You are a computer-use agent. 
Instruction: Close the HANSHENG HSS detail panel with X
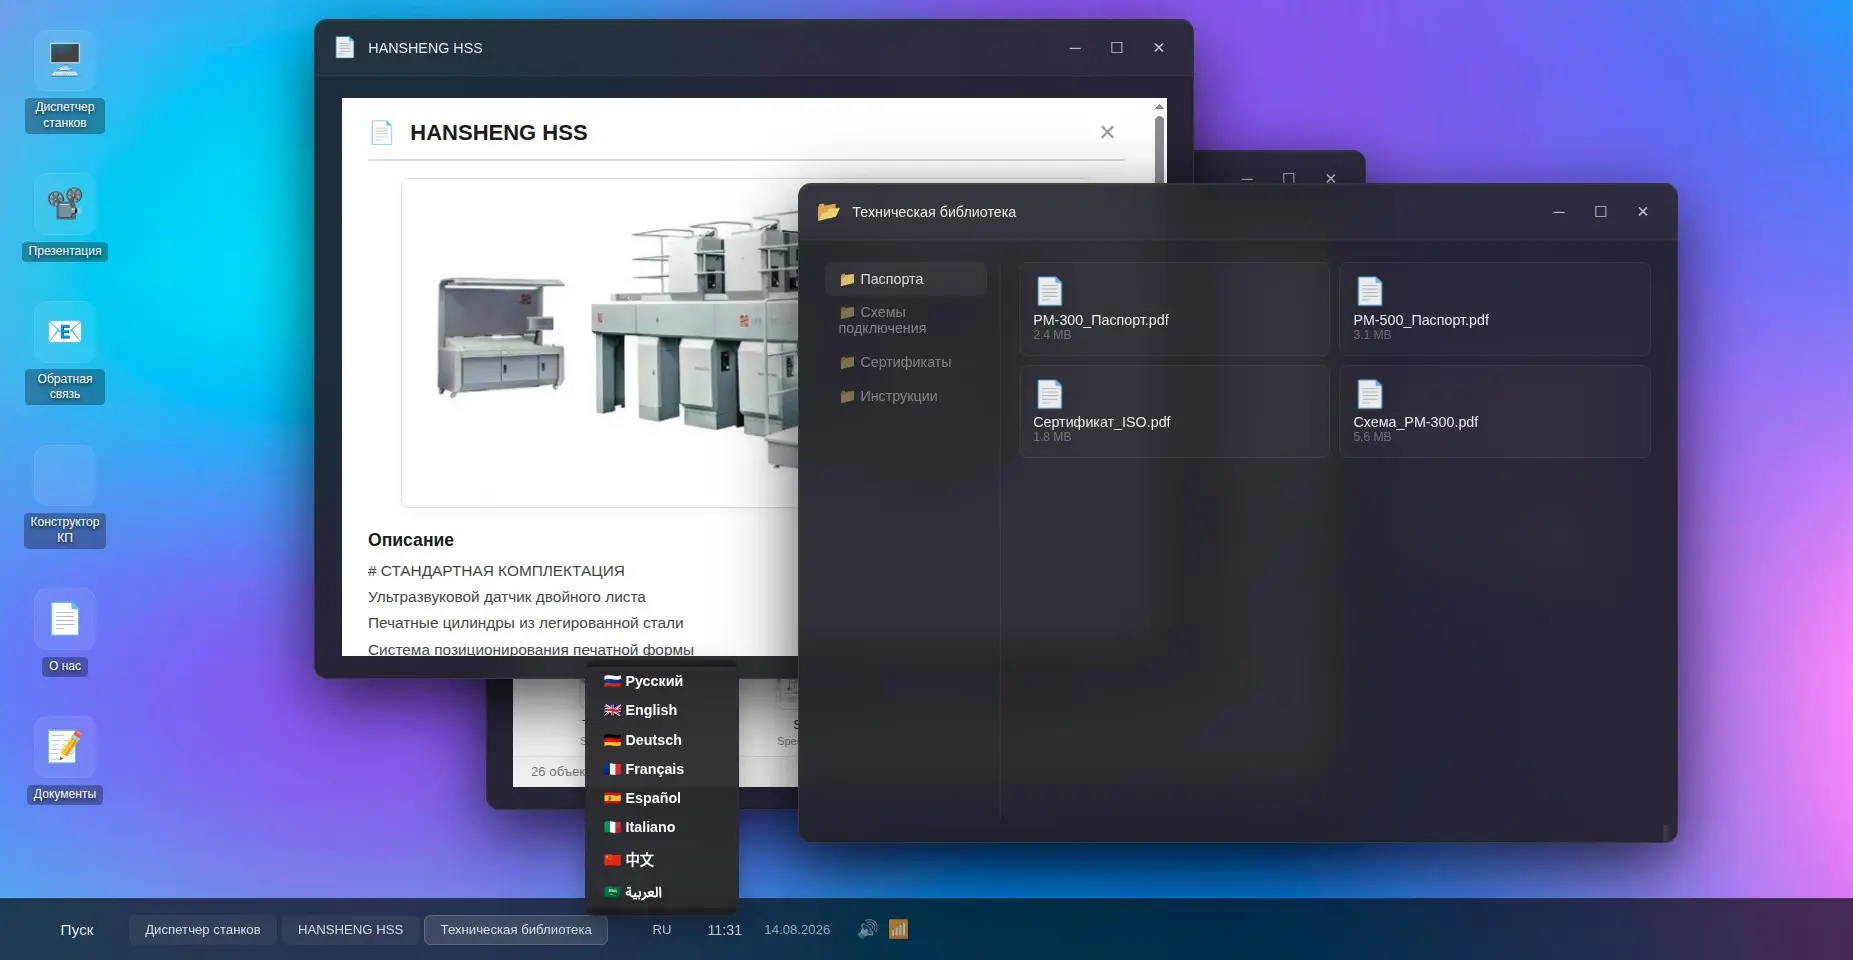(1107, 132)
